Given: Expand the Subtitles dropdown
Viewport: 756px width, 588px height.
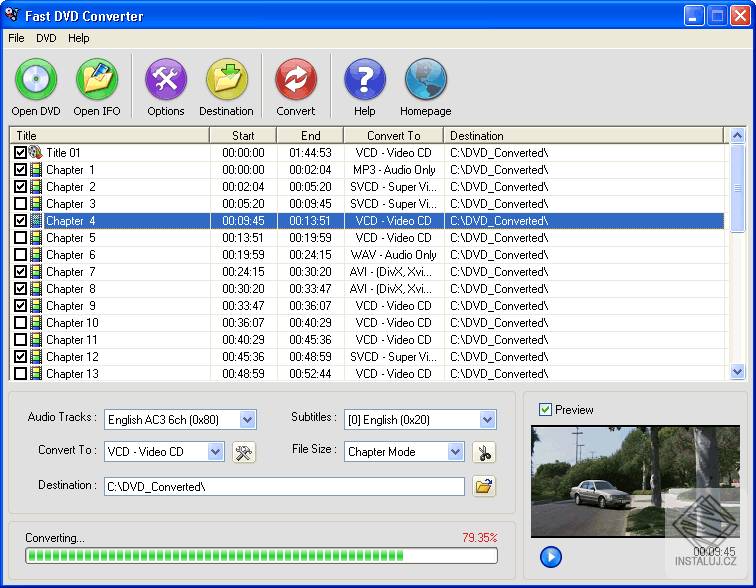Looking at the screenshot, I should (487, 419).
